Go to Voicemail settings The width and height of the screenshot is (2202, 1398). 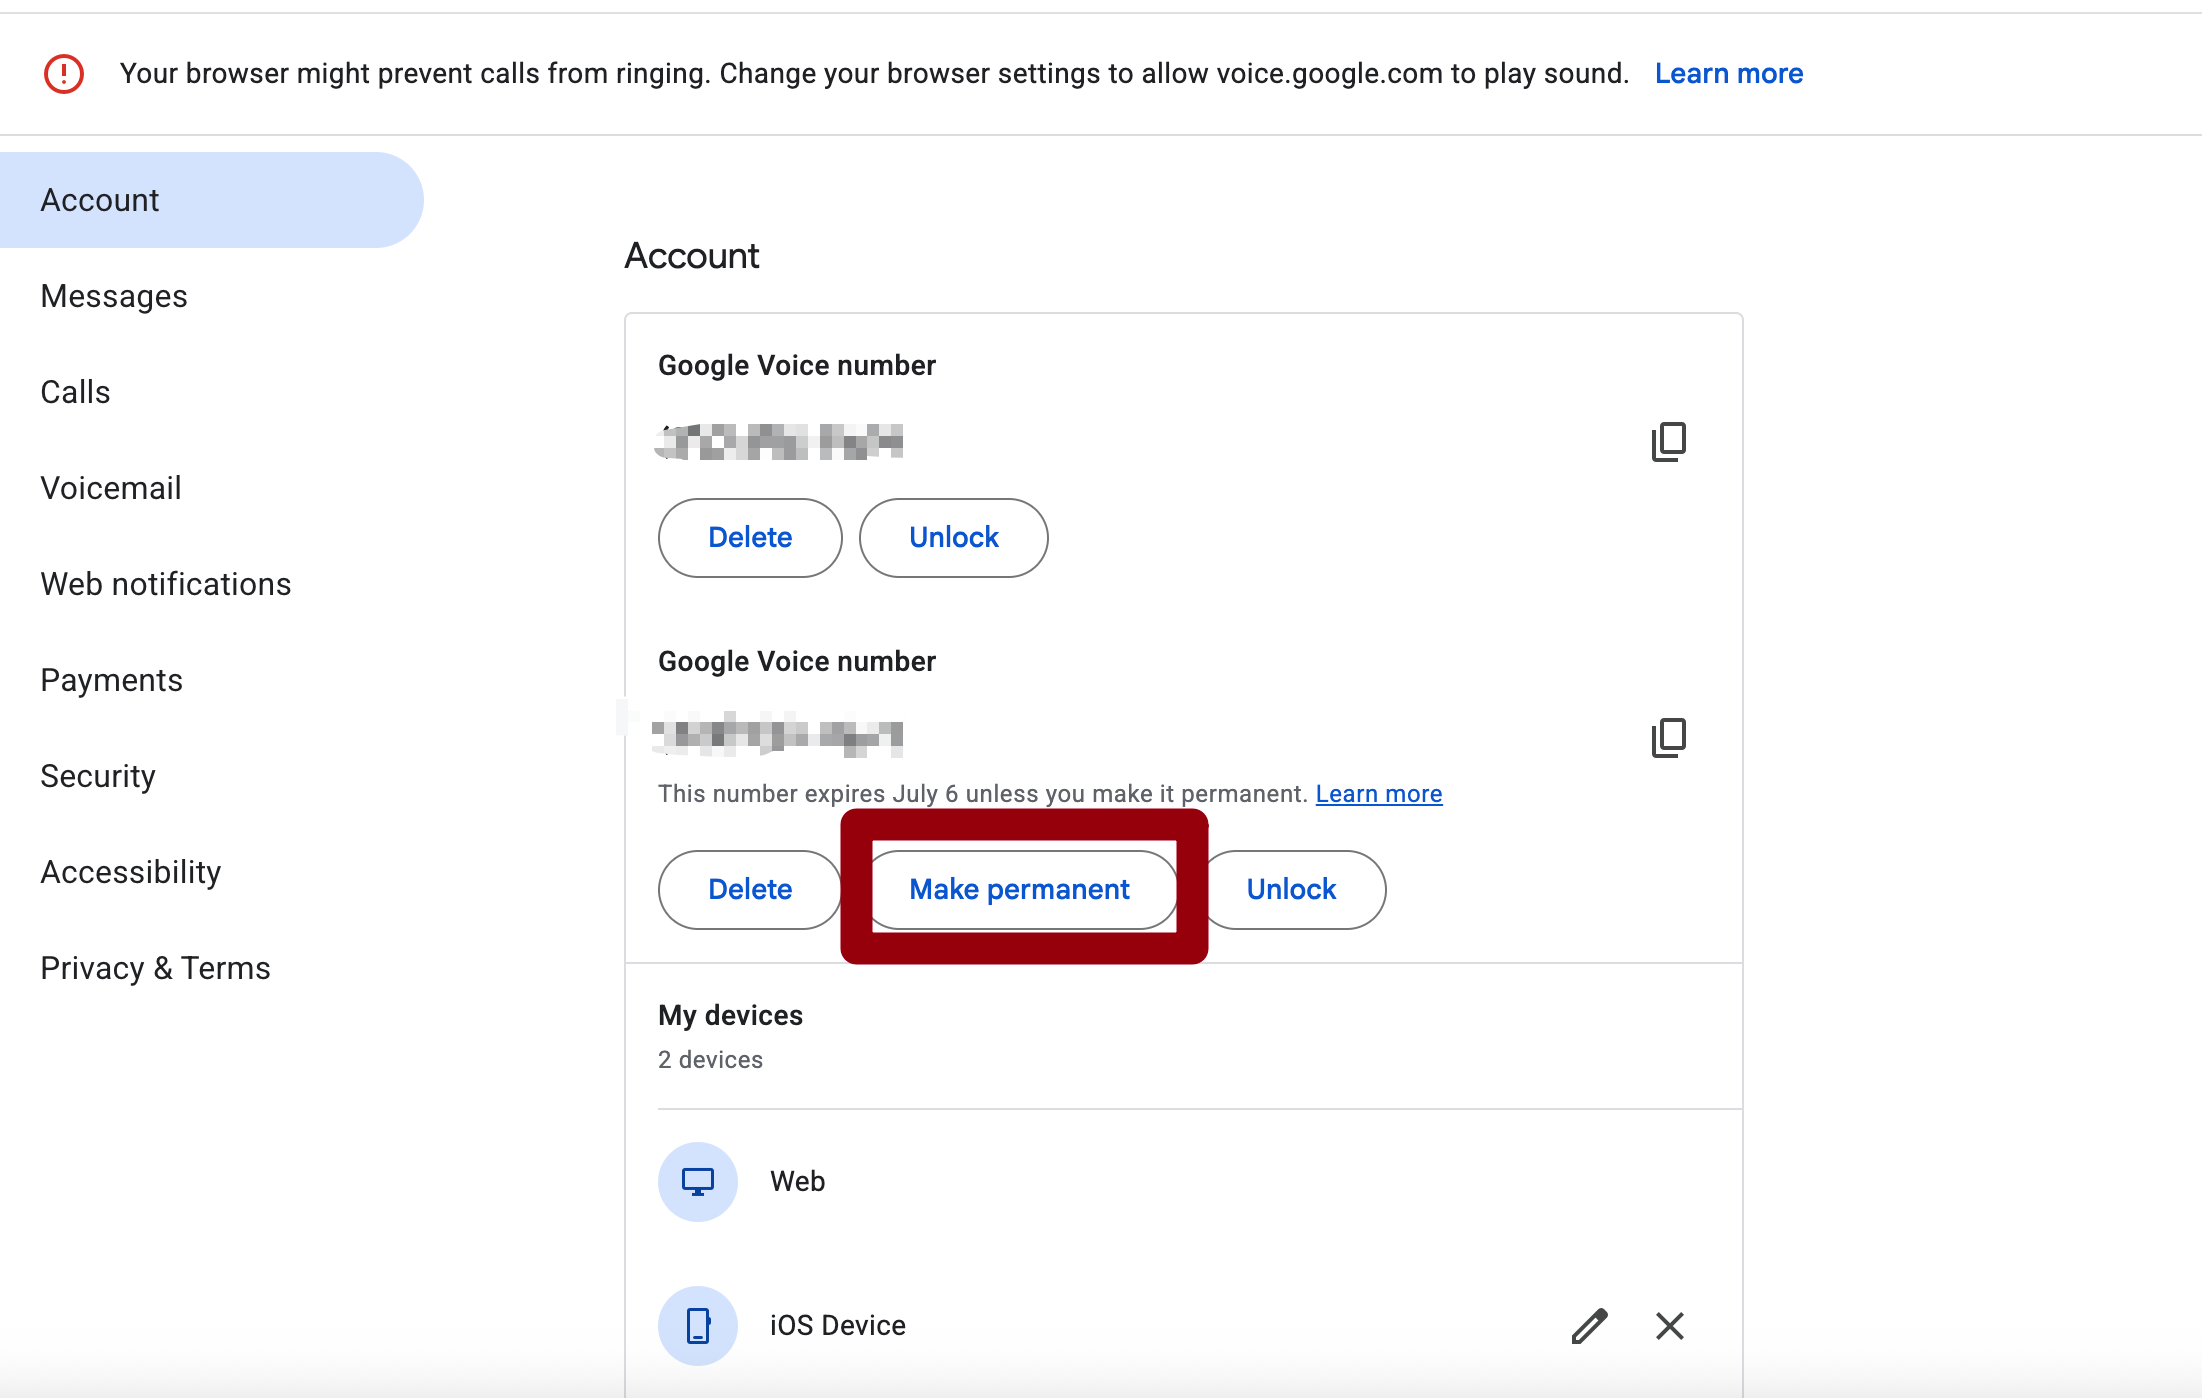click(x=111, y=489)
